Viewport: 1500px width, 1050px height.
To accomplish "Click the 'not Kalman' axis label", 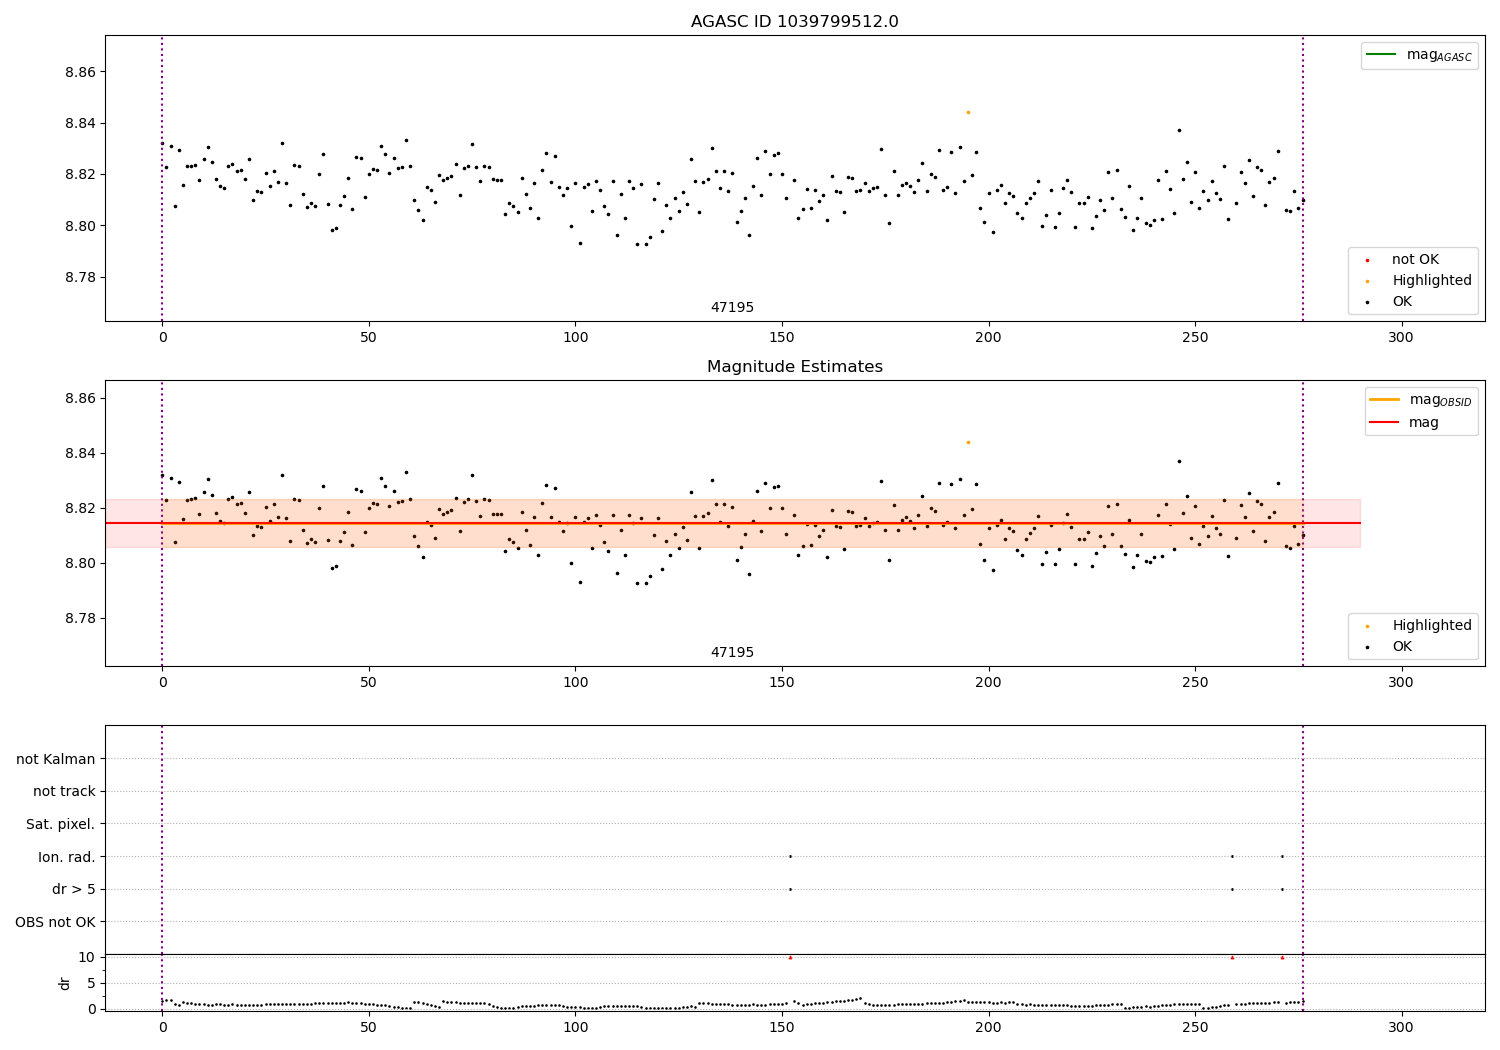I will point(56,759).
